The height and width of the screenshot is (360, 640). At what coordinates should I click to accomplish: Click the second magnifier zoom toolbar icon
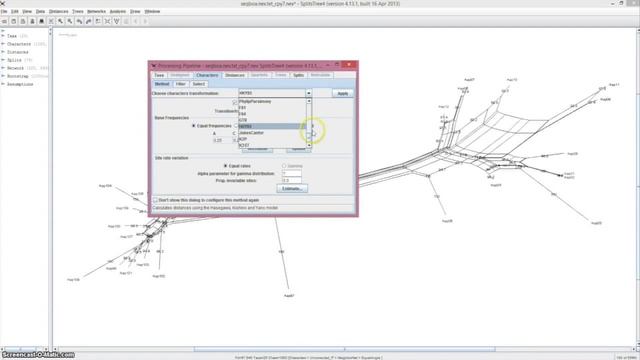point(70,21)
